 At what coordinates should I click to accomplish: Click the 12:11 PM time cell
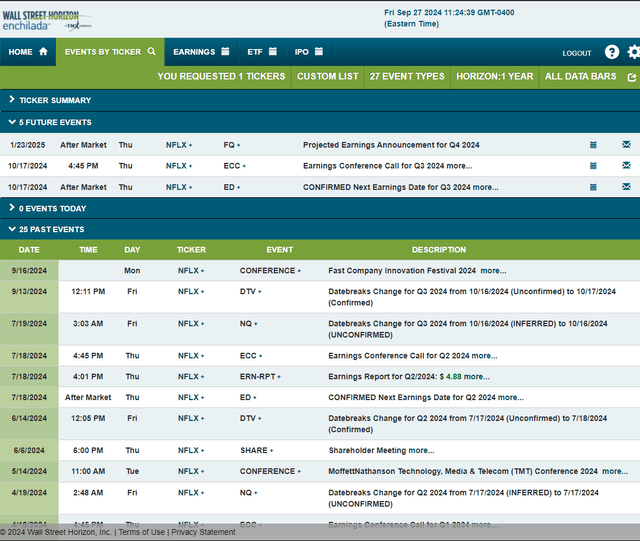88,292
